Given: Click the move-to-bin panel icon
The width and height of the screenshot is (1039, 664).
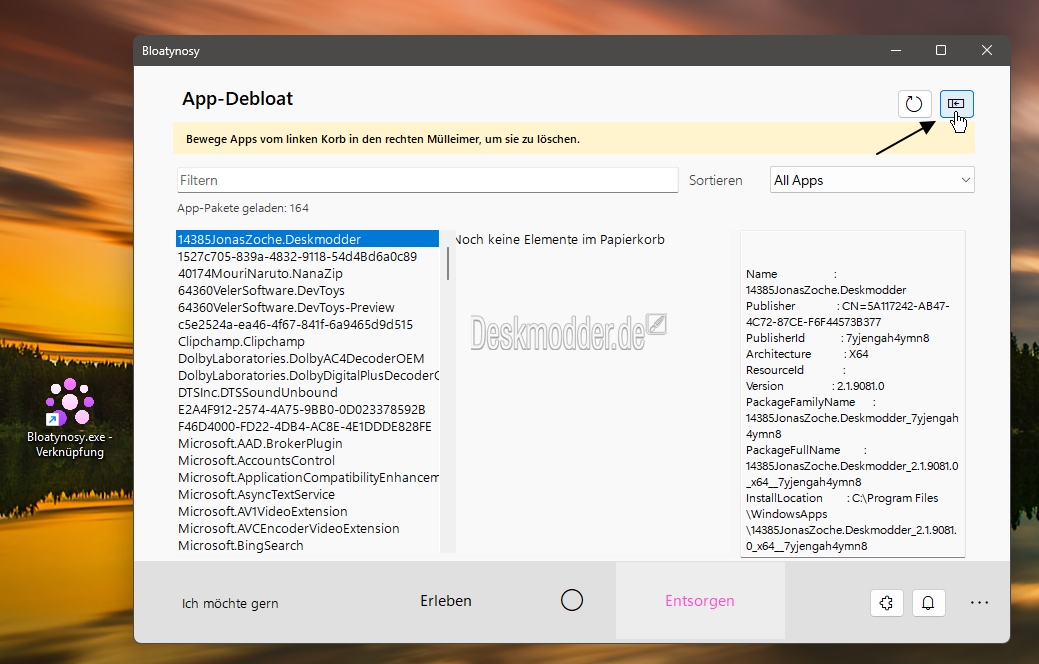Looking at the screenshot, I should (x=956, y=103).
